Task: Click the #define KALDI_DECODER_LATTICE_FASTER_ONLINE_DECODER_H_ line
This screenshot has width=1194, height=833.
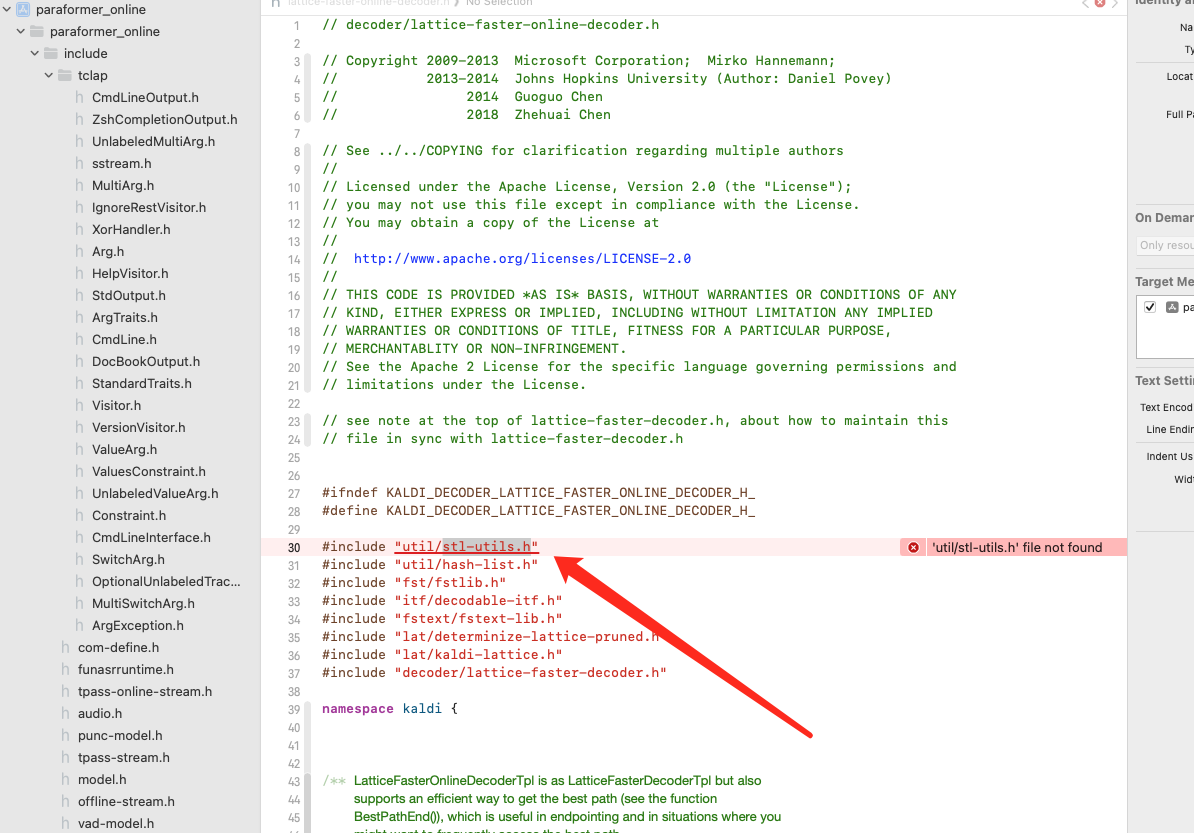Action: (x=538, y=511)
